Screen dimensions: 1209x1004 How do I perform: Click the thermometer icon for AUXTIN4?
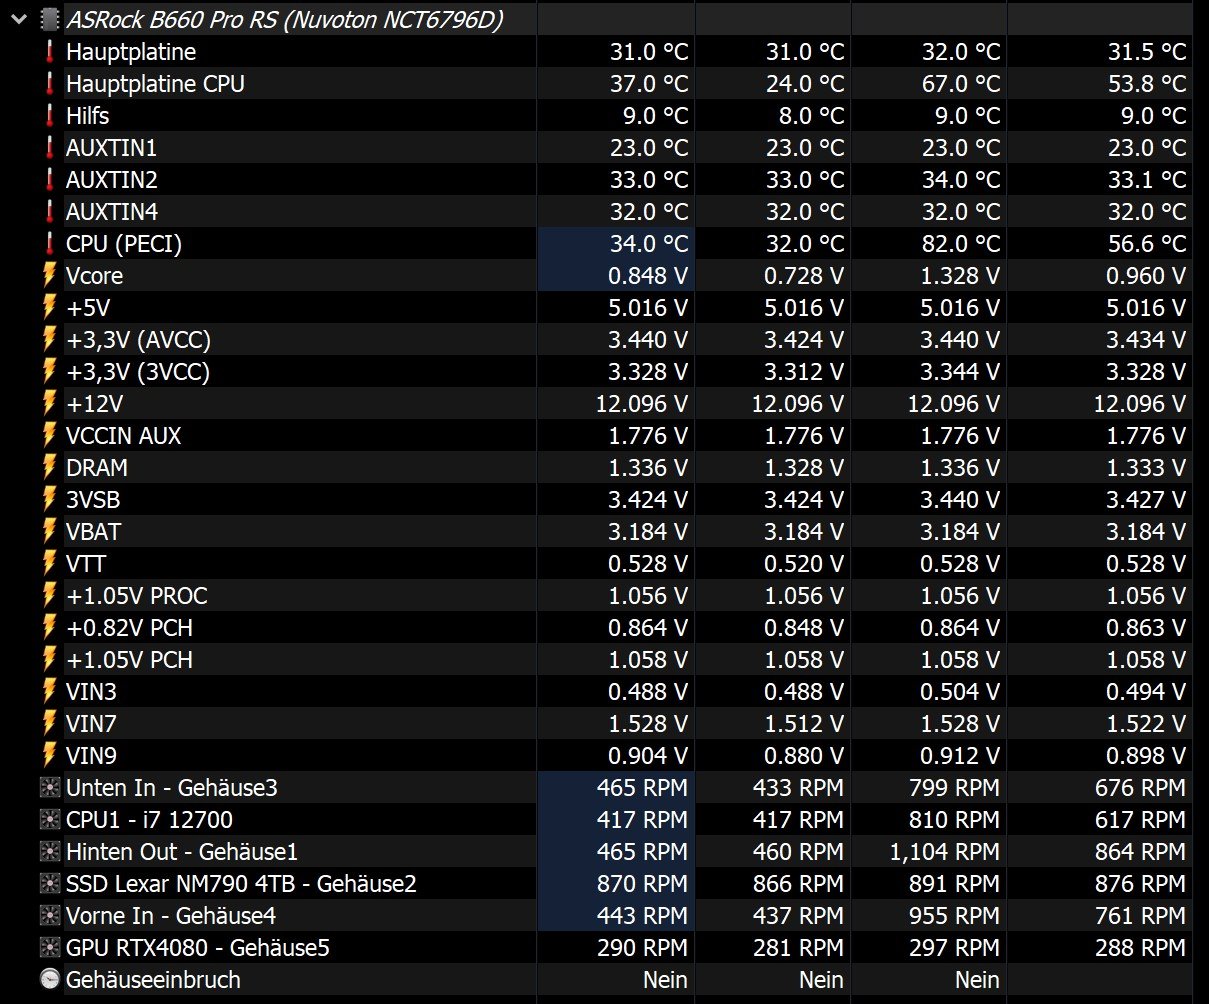pos(50,212)
